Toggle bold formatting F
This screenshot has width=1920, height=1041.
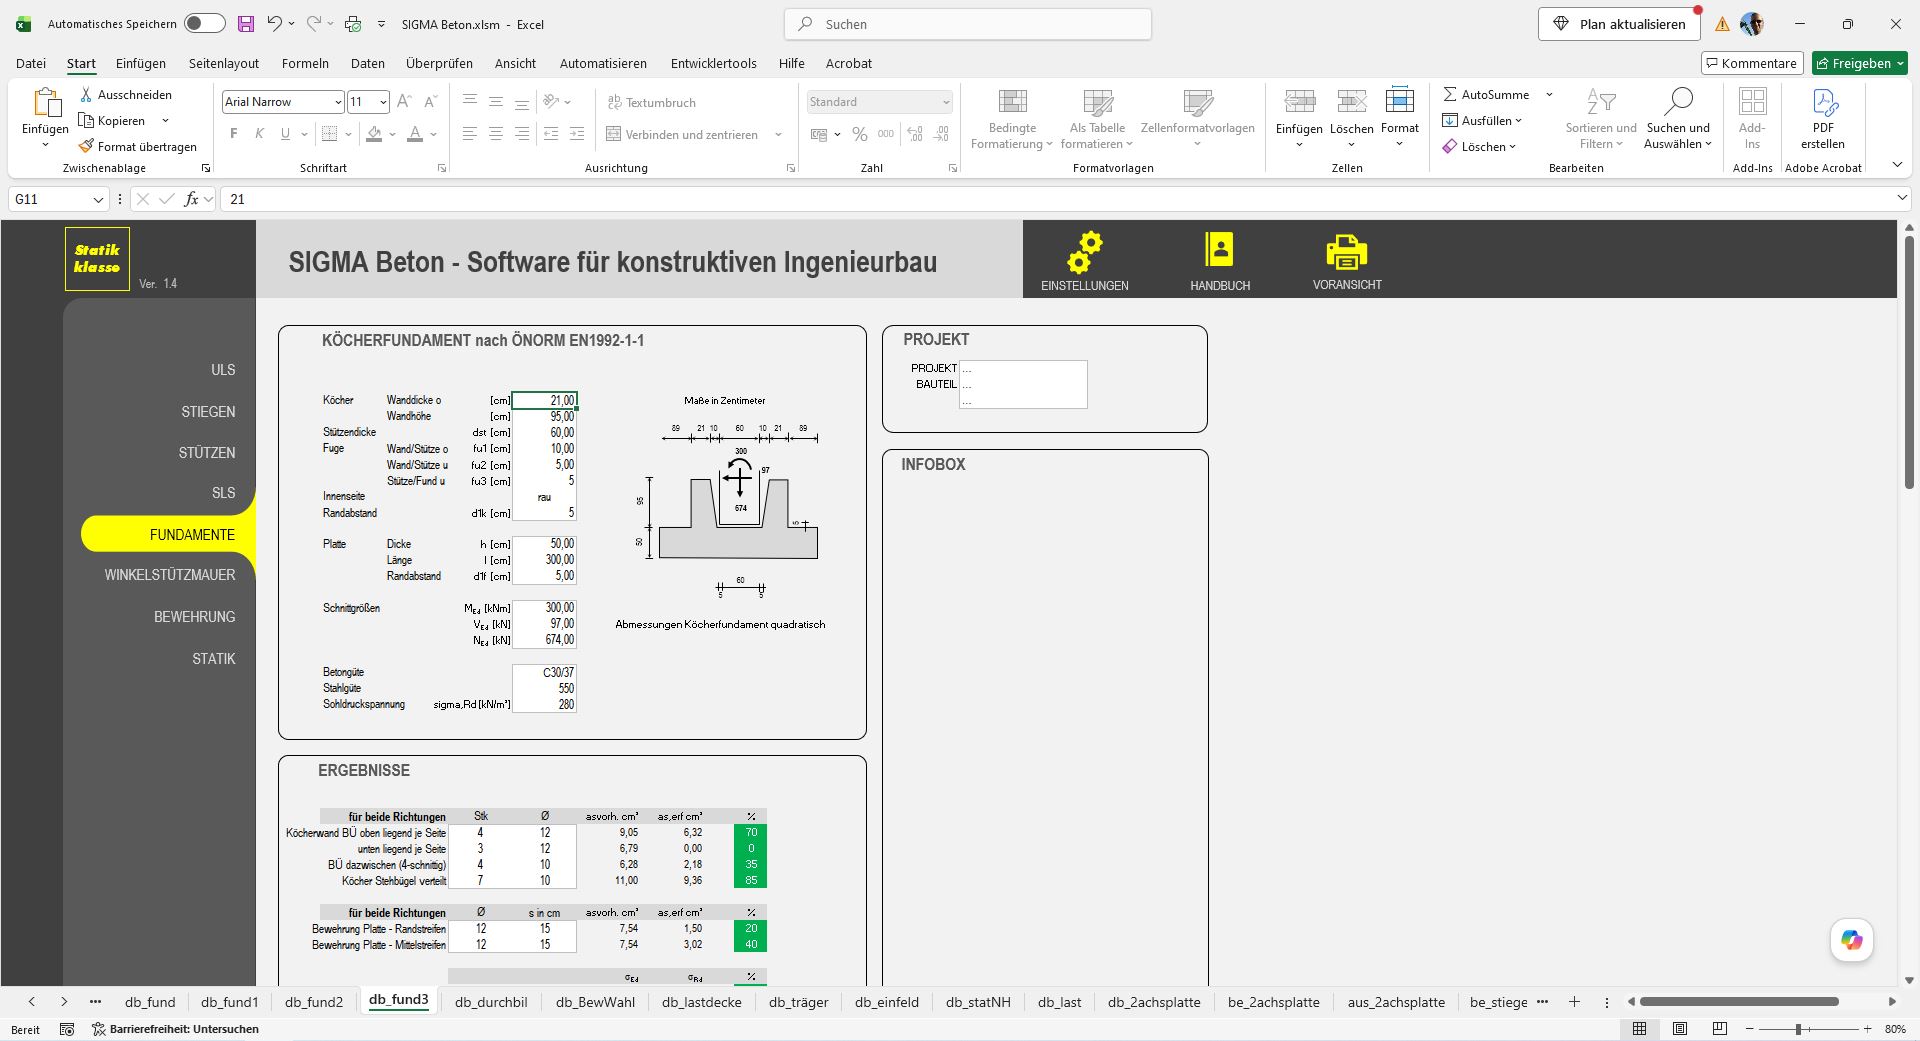tap(234, 134)
